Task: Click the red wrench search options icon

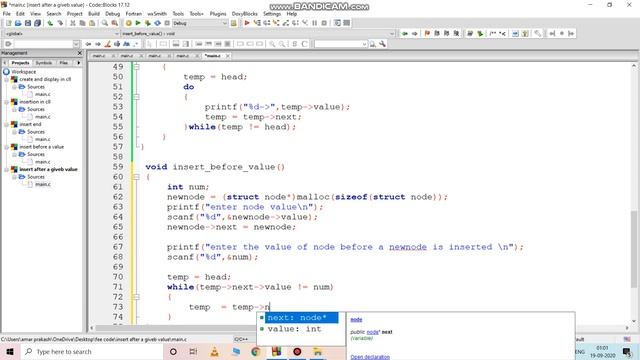Action: (x=382, y=44)
